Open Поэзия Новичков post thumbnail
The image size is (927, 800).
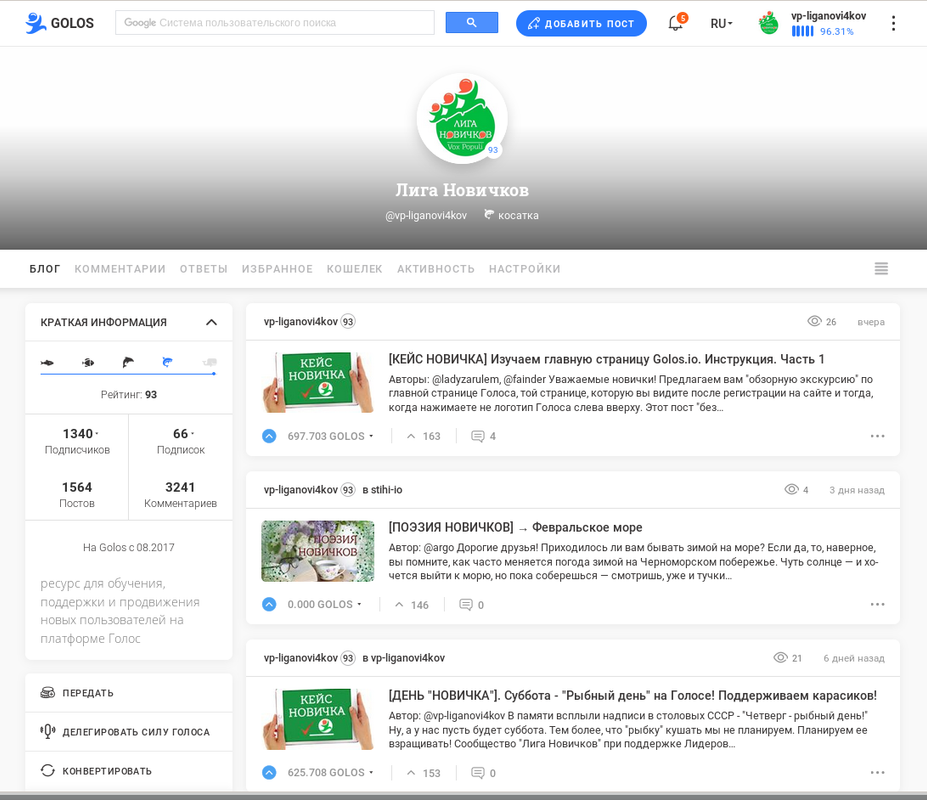318,550
